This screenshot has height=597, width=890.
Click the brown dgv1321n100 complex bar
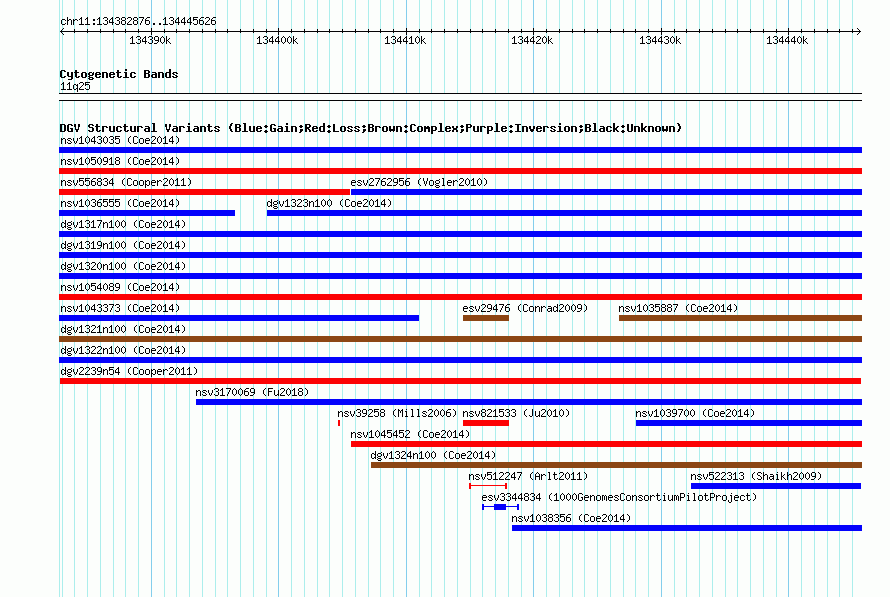tap(461, 339)
